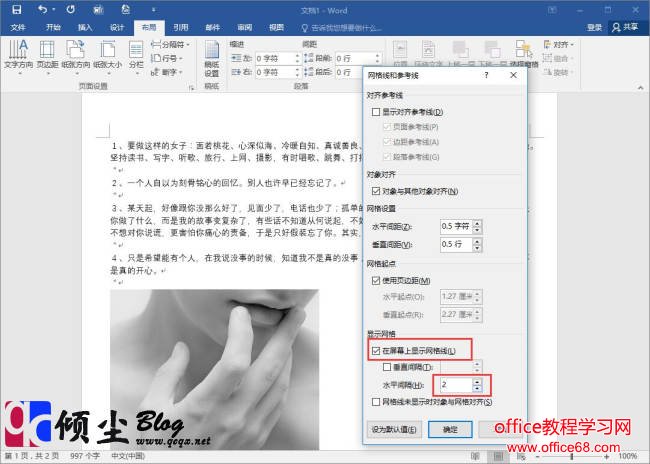The width and height of the screenshot is (650, 464).
Task: Switch to print layout view in status bar
Action: (498, 456)
